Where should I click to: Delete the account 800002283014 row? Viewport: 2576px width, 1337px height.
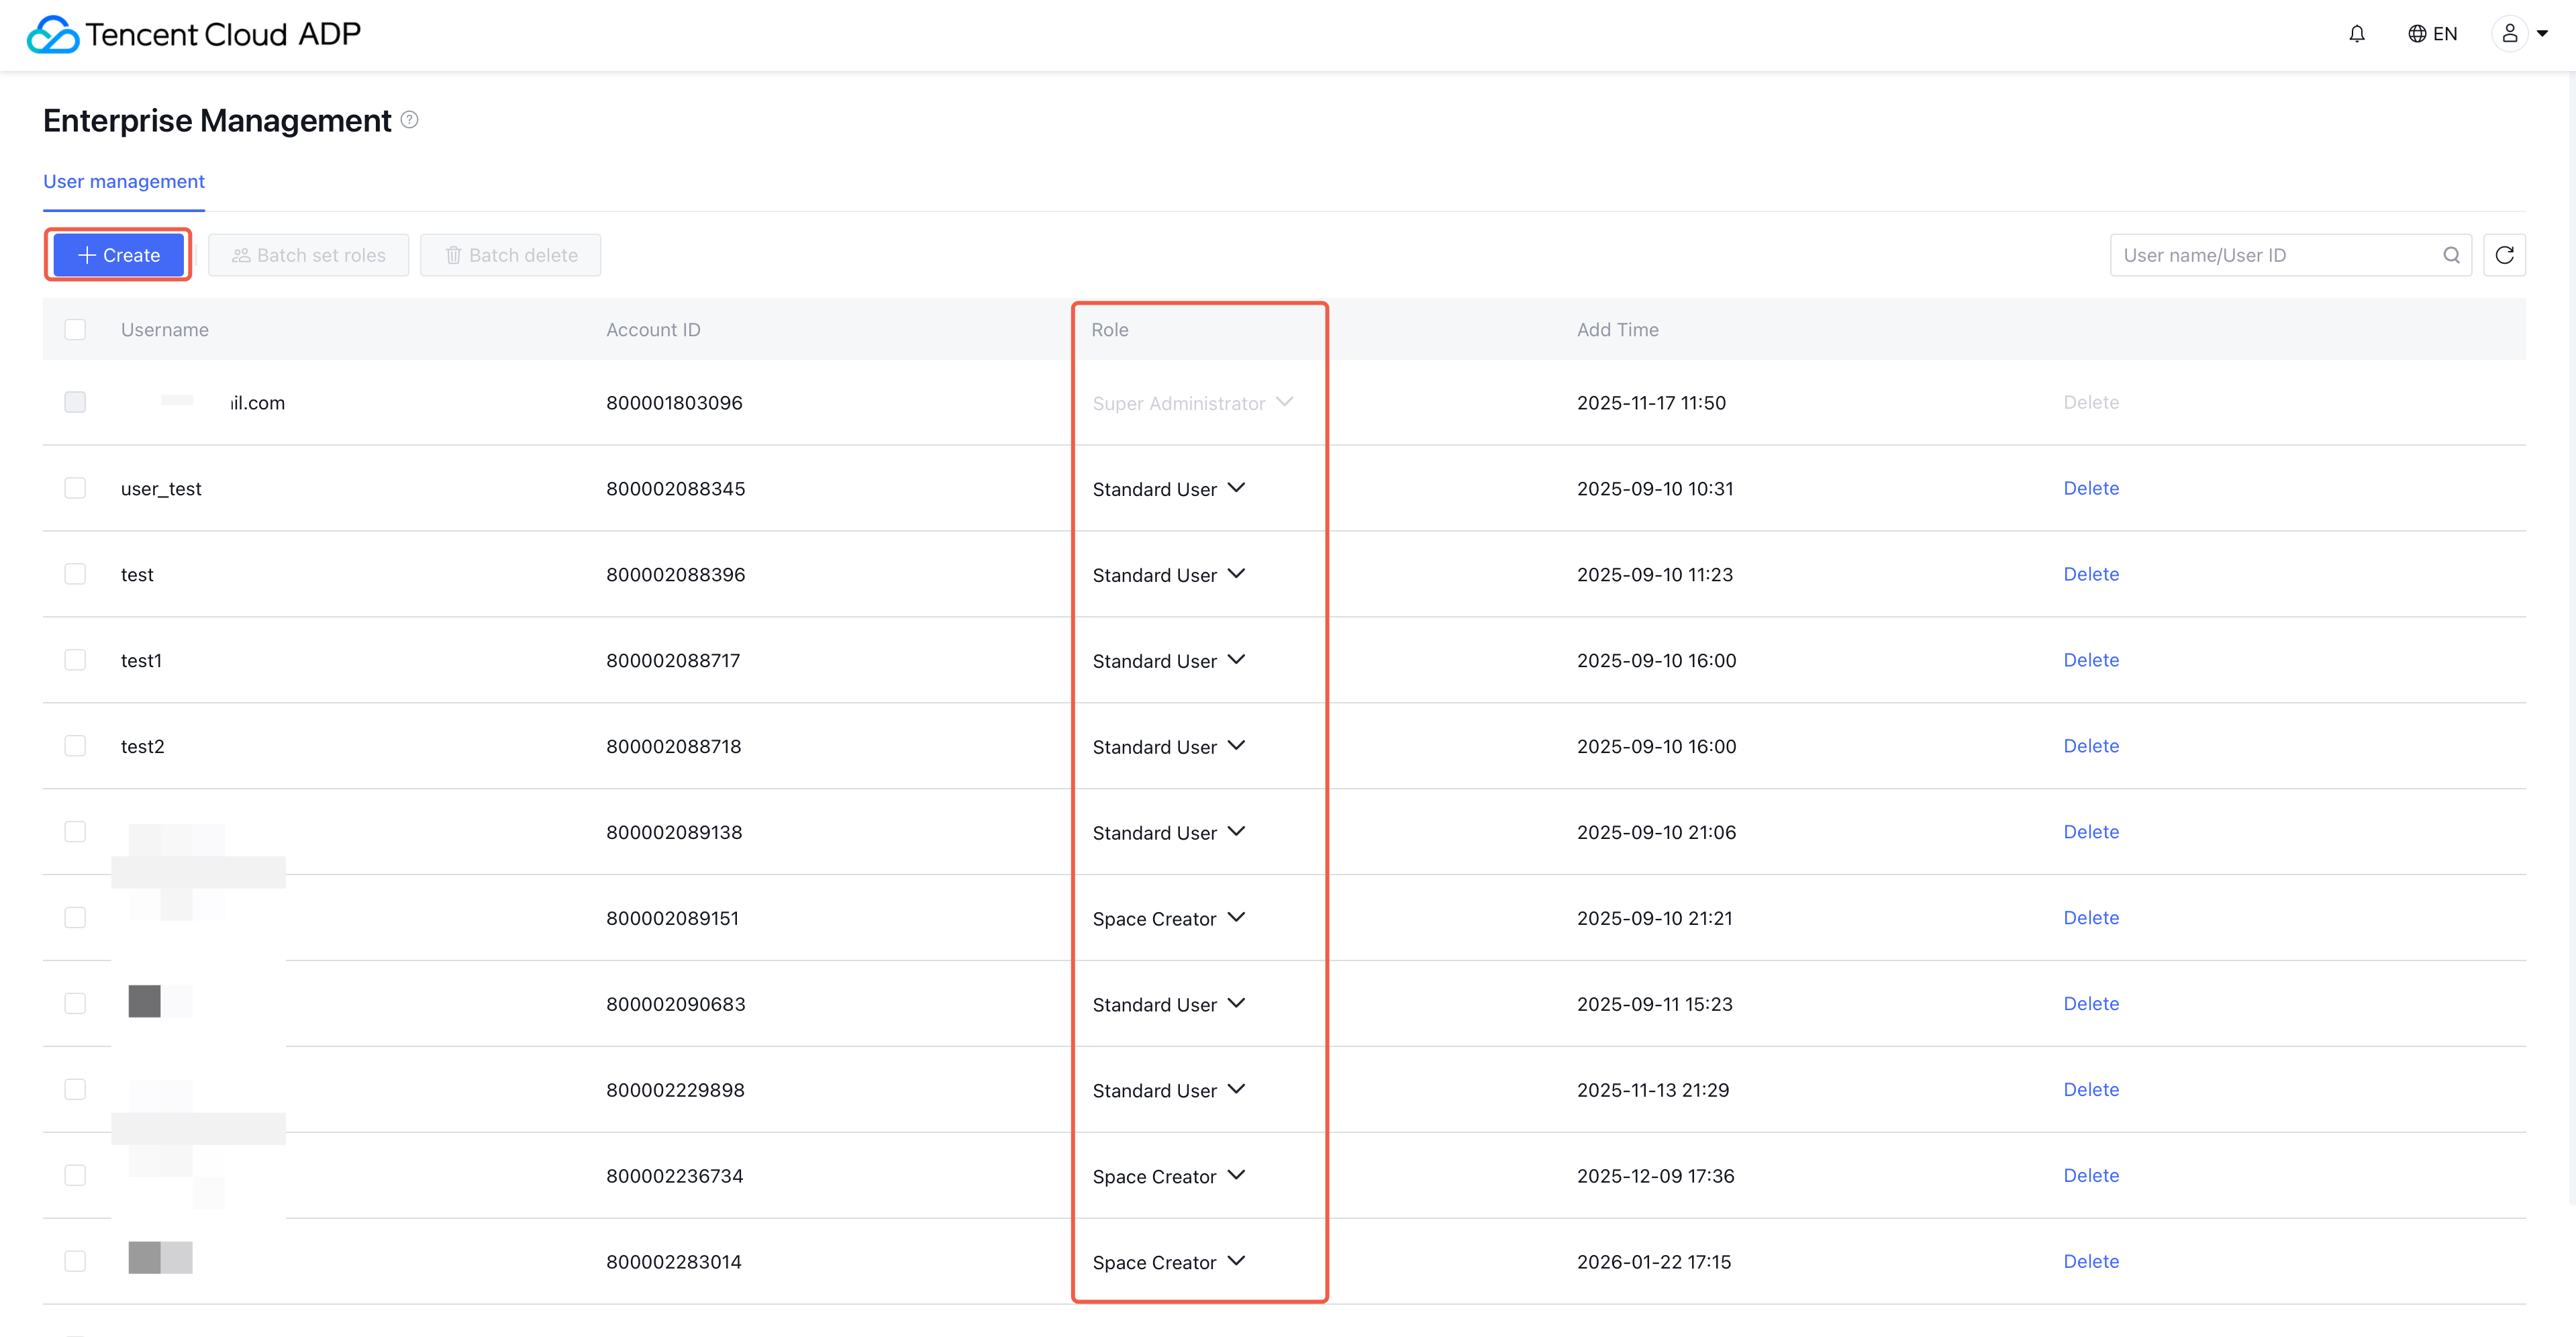click(2090, 1261)
